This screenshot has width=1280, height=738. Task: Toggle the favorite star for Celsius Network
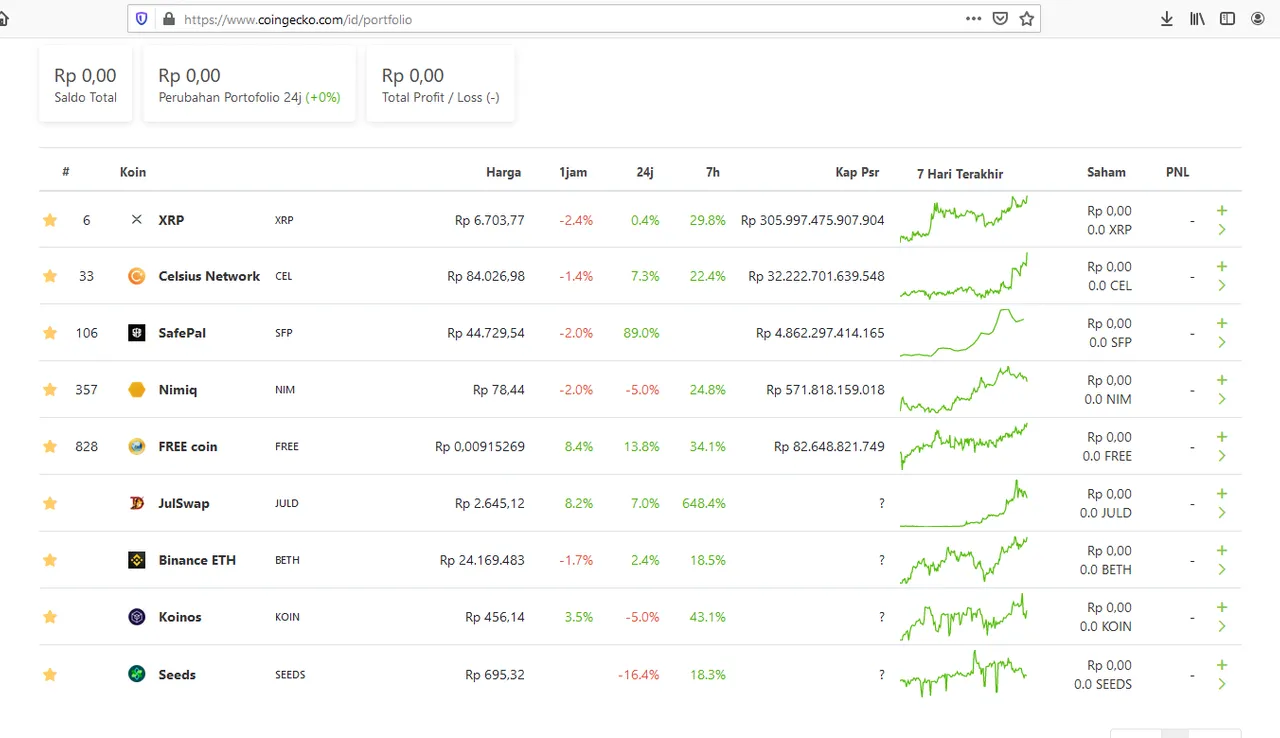point(50,276)
